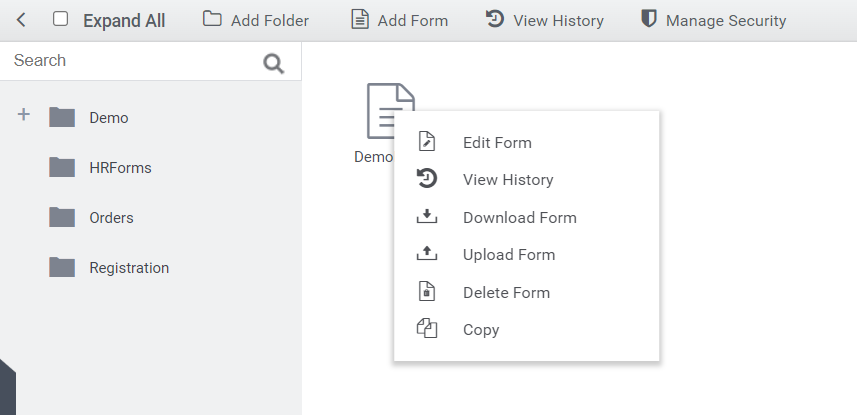Select the Demo folder in the tree
857x415 pixels.
(108, 117)
